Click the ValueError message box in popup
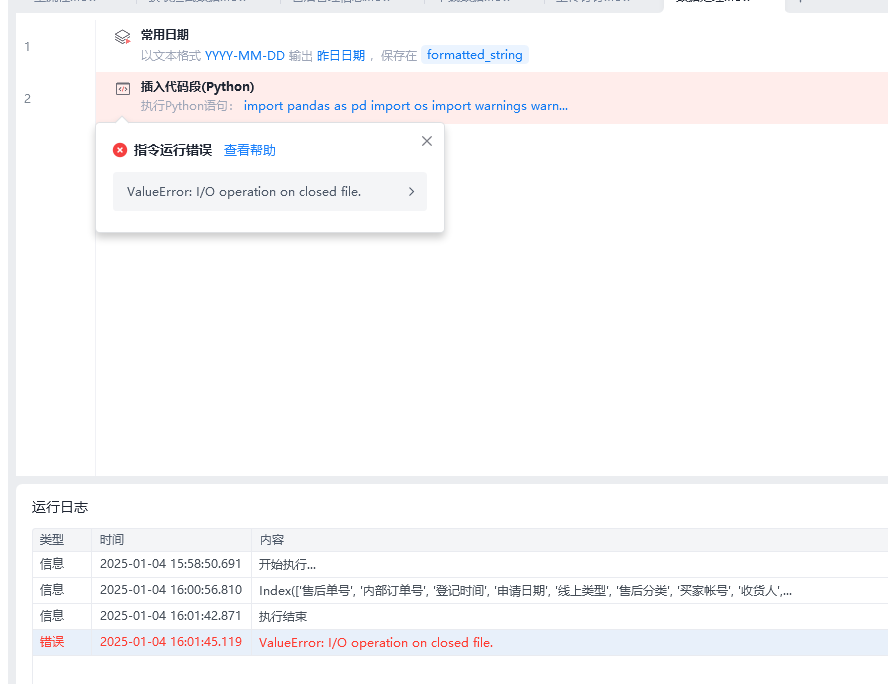The height and width of the screenshot is (684, 888). pos(270,192)
